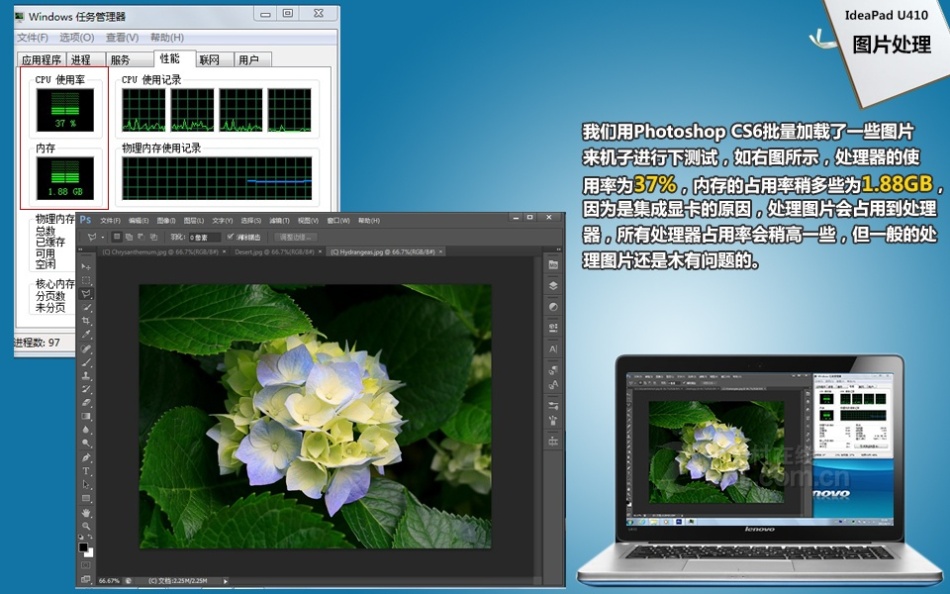Select the Brush tool
The height and width of the screenshot is (594, 950).
86,362
